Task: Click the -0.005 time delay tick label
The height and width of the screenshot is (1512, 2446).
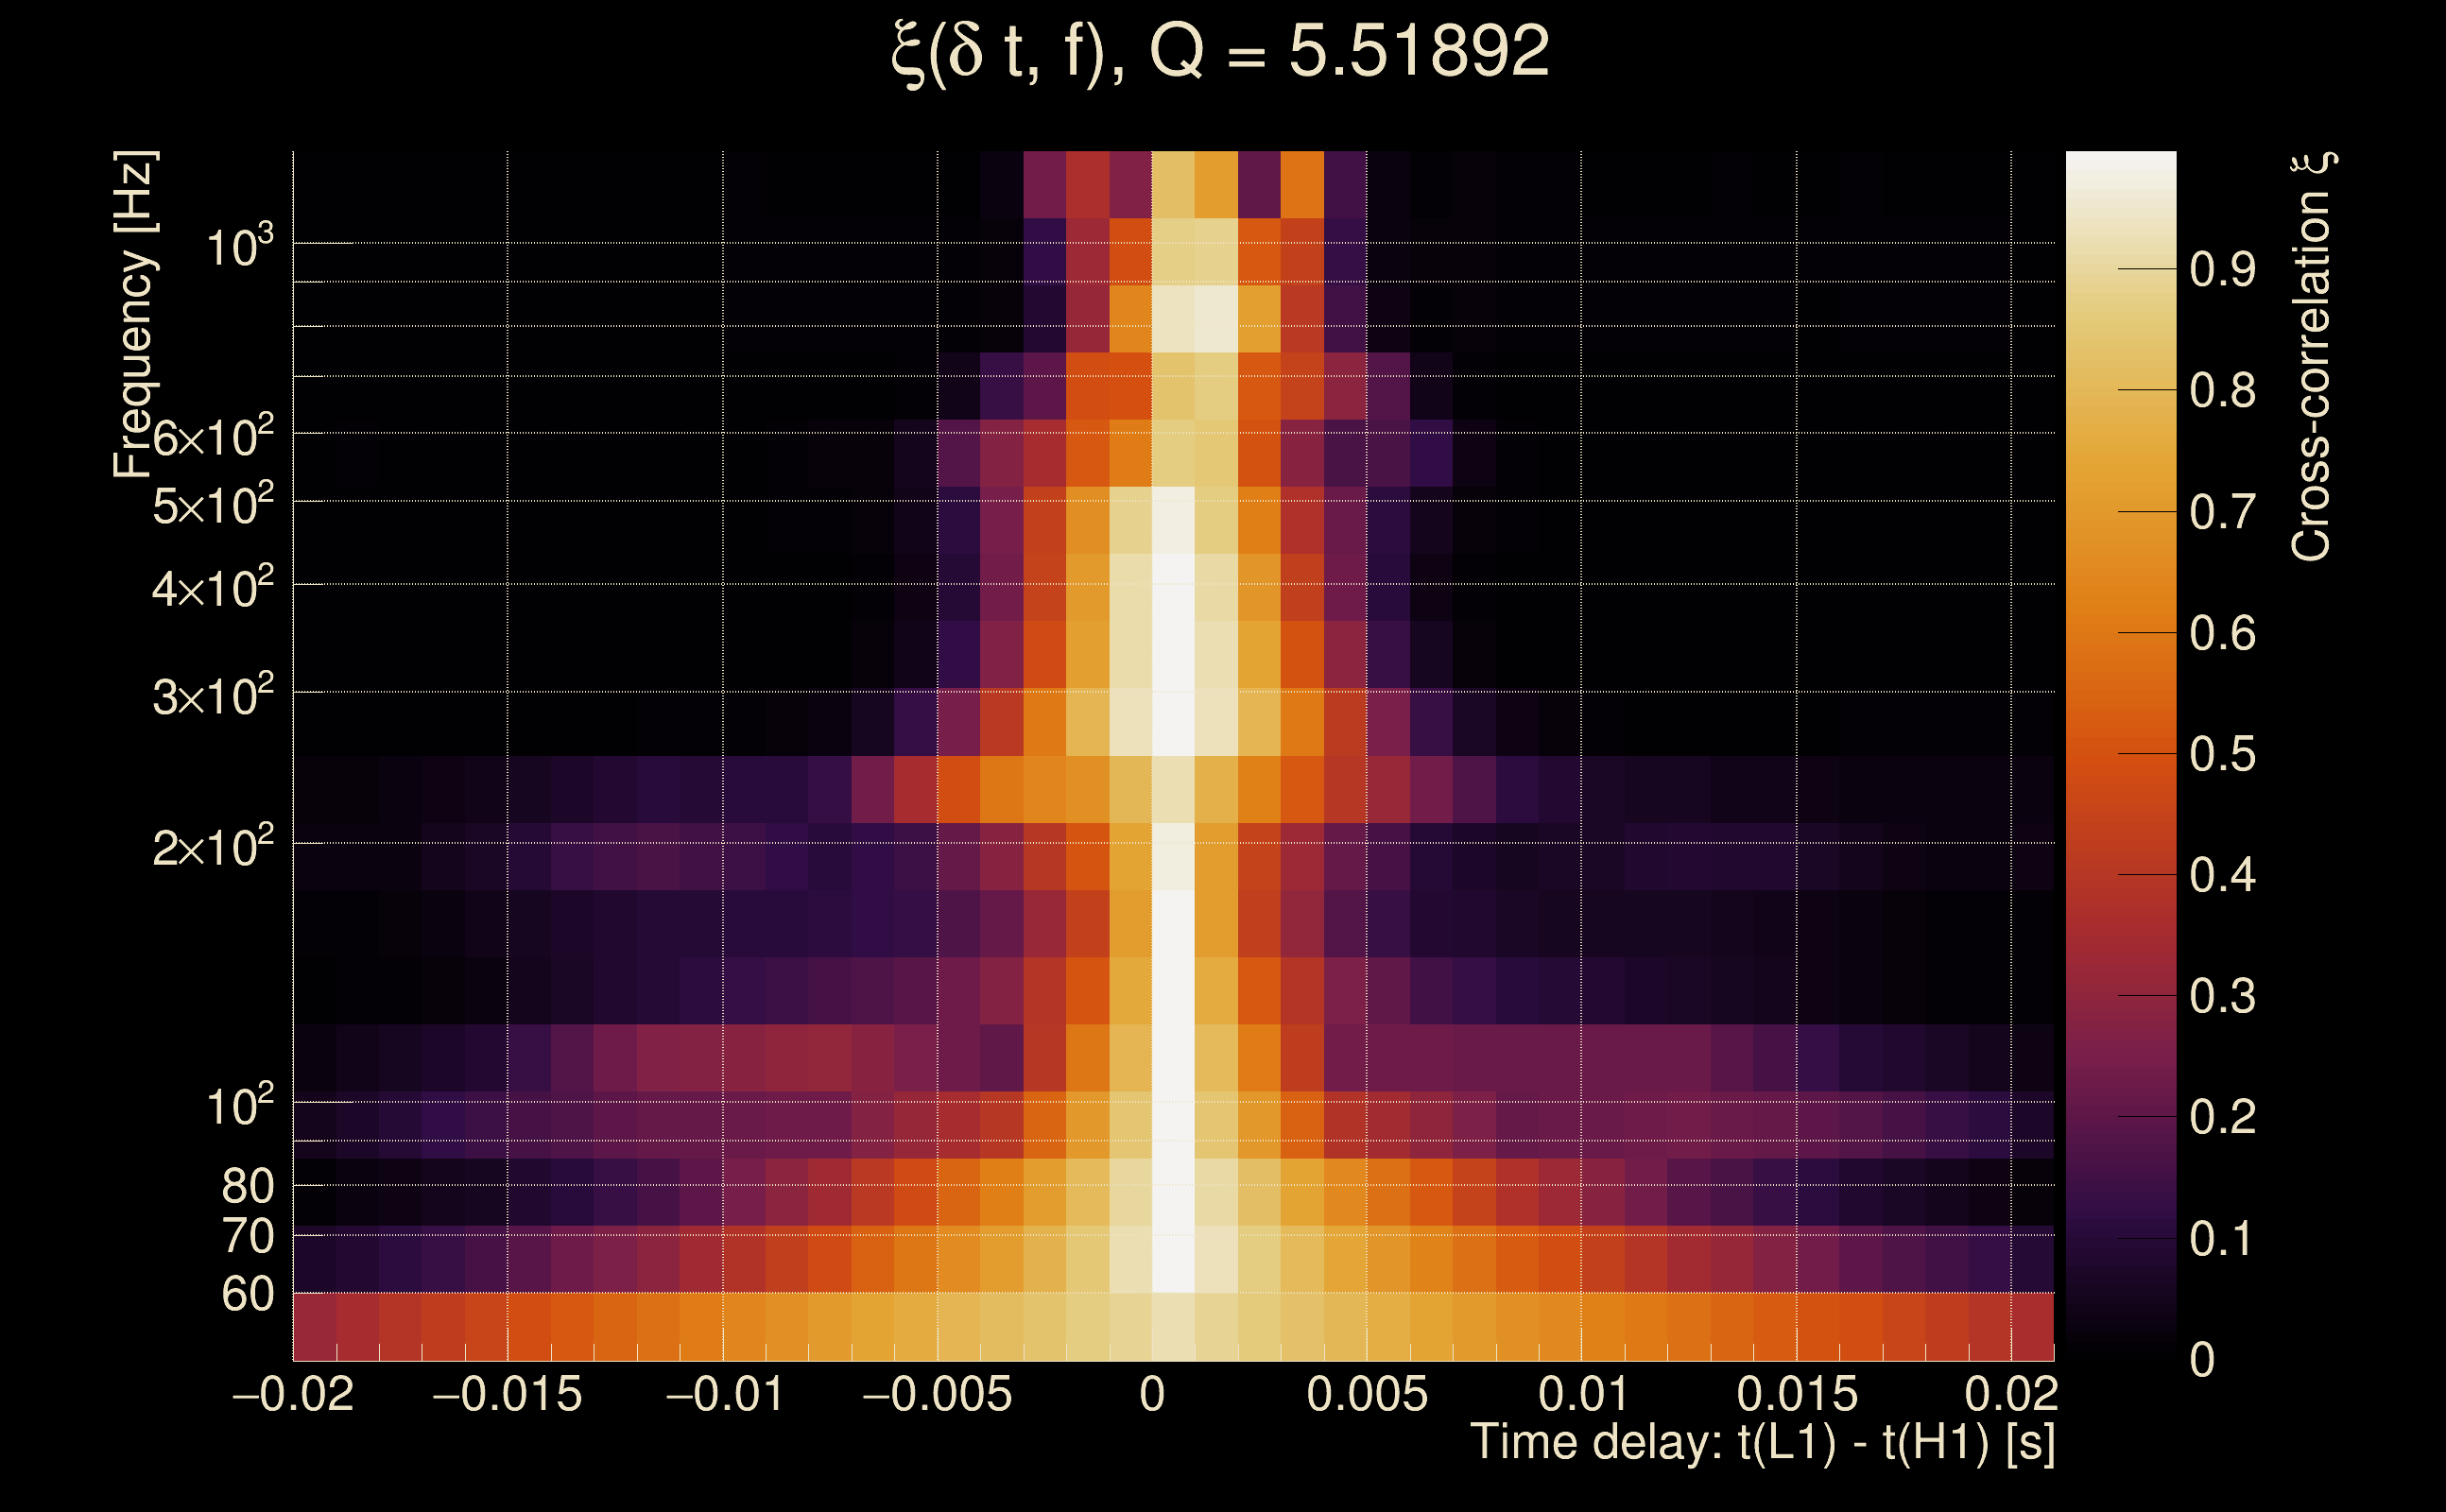Action: point(937,1394)
